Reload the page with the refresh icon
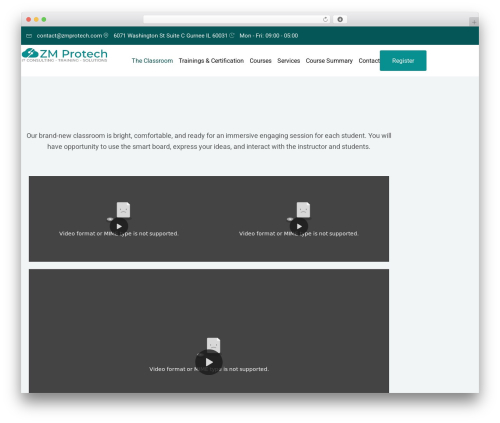The image size is (500, 423). click(x=325, y=19)
